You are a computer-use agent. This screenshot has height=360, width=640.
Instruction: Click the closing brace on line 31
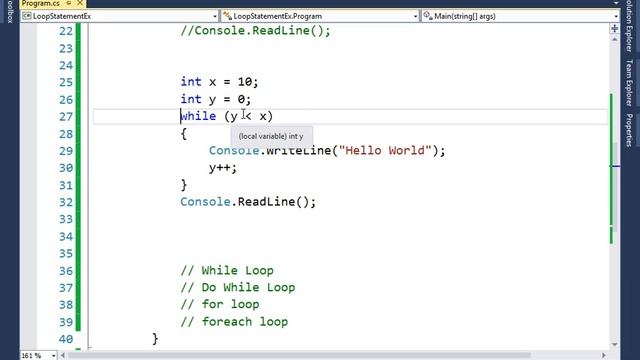[x=184, y=185]
